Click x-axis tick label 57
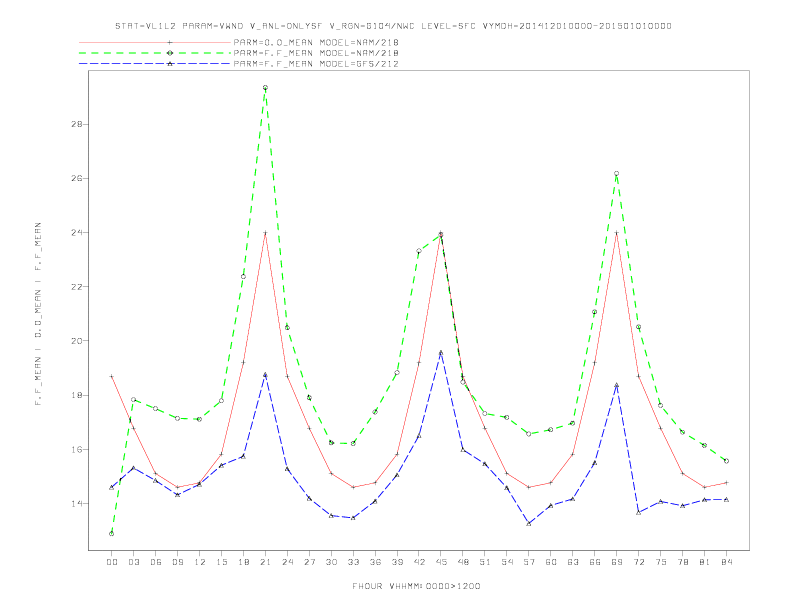The height and width of the screenshot is (612, 792). coord(529,562)
